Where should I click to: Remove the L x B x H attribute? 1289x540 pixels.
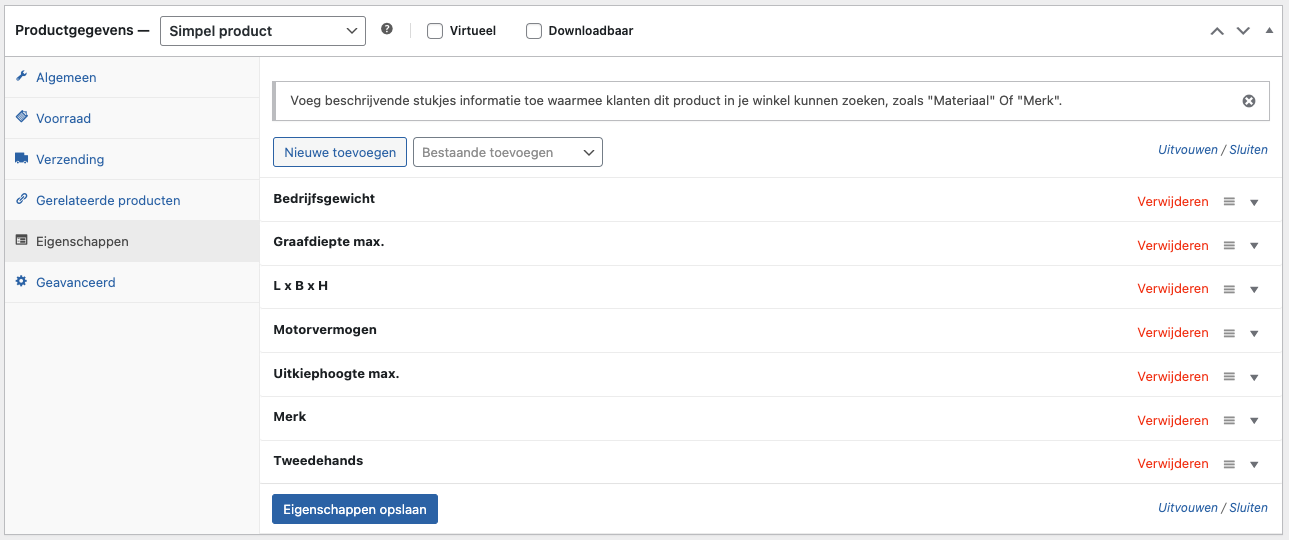click(1173, 289)
